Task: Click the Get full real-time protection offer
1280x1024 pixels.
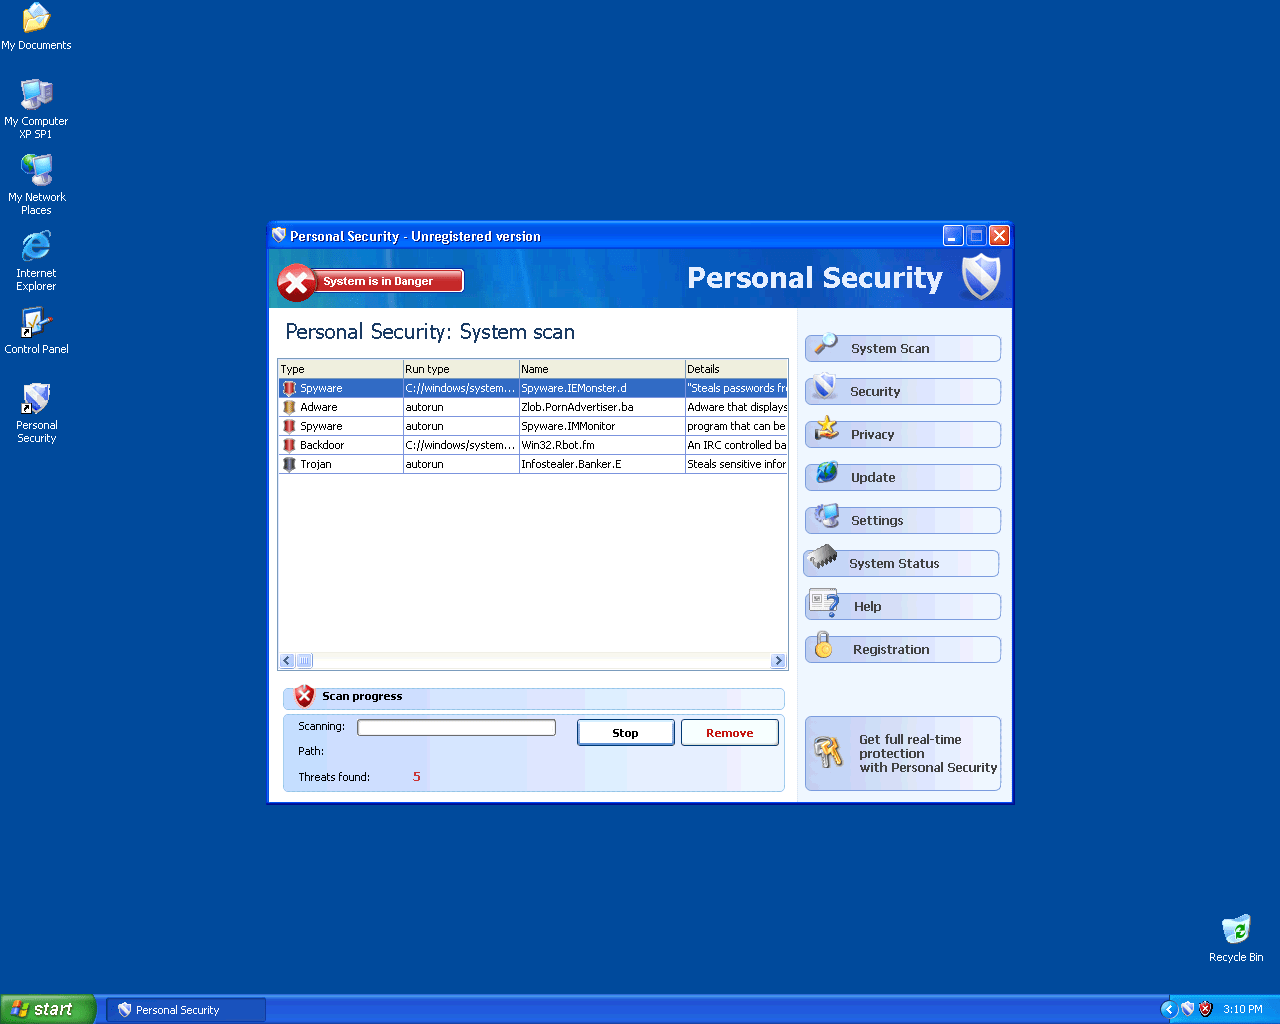Action: click(917, 753)
